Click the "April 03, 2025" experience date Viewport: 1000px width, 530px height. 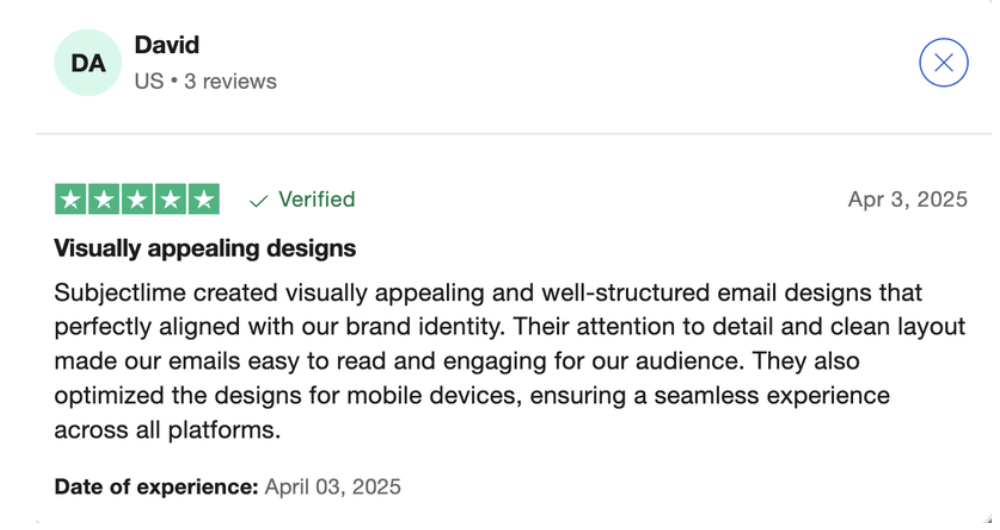[333, 487]
